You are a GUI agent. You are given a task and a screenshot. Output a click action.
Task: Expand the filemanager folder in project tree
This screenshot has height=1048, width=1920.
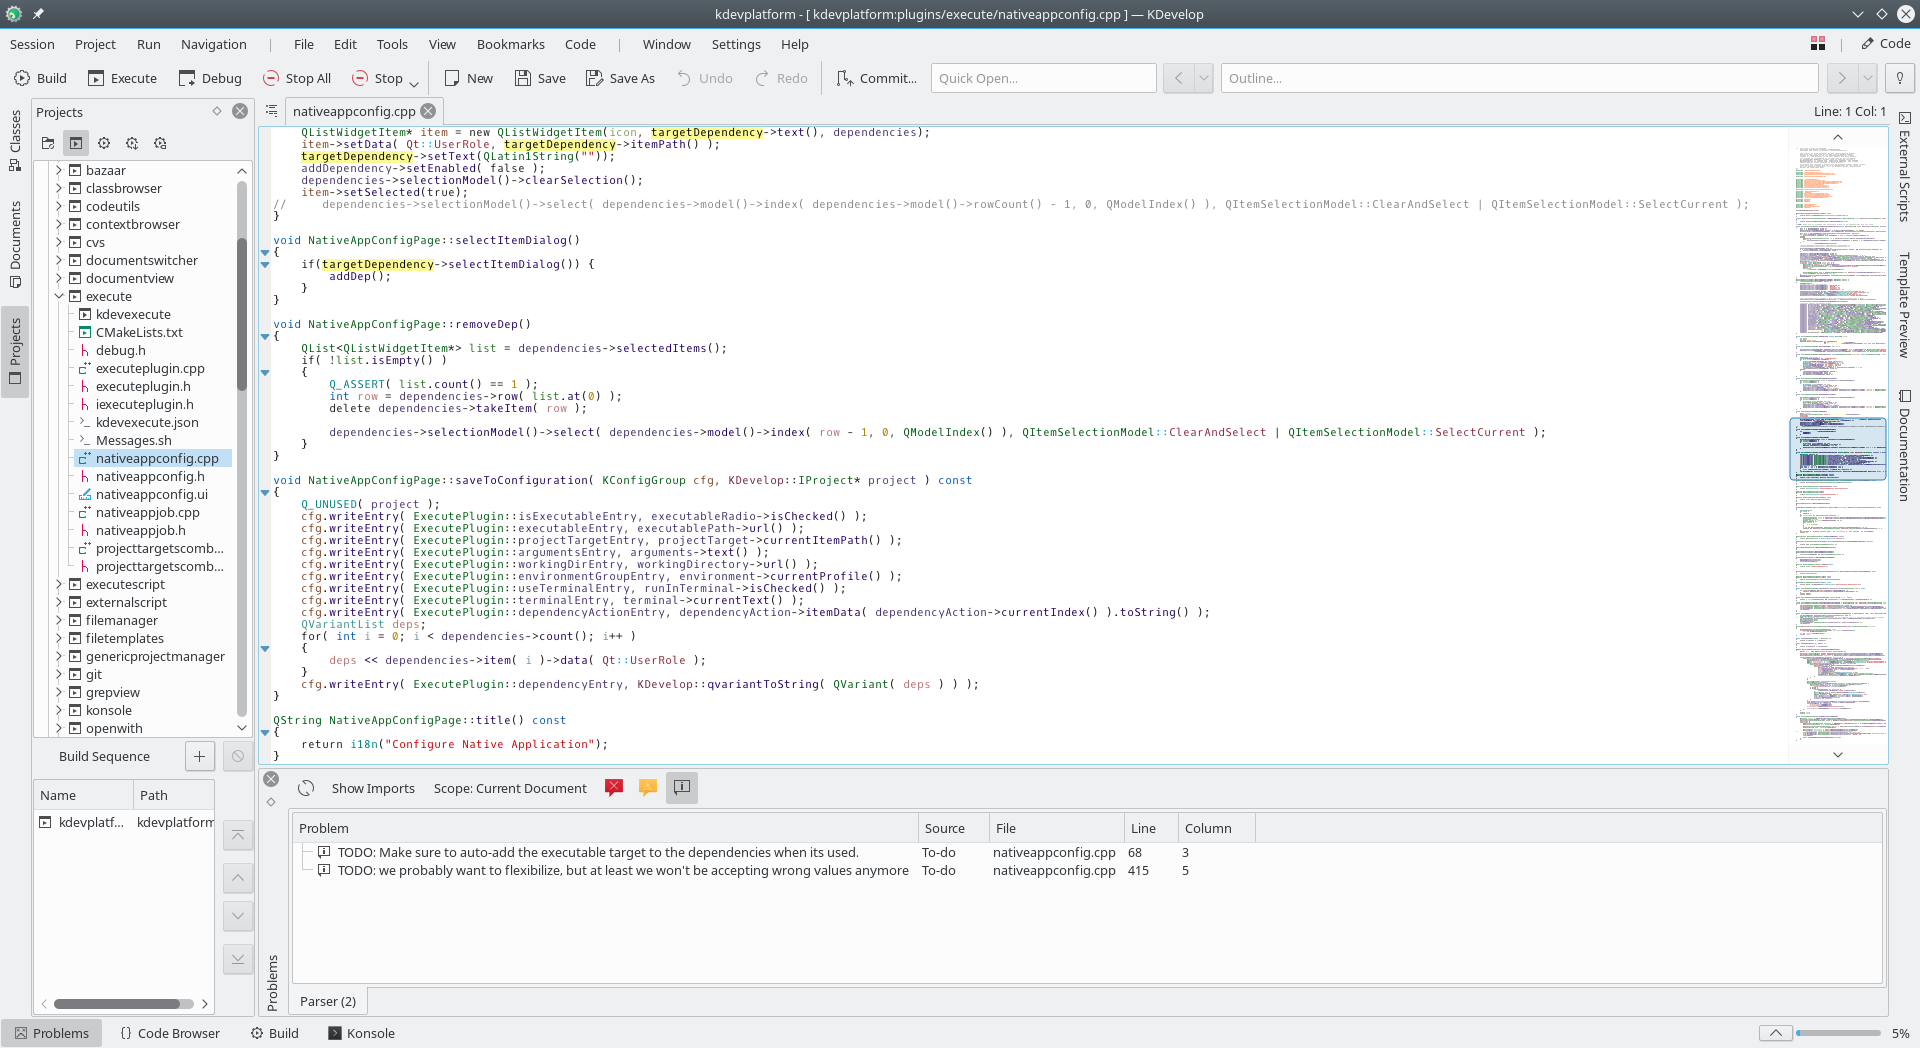pyautogui.click(x=59, y=620)
